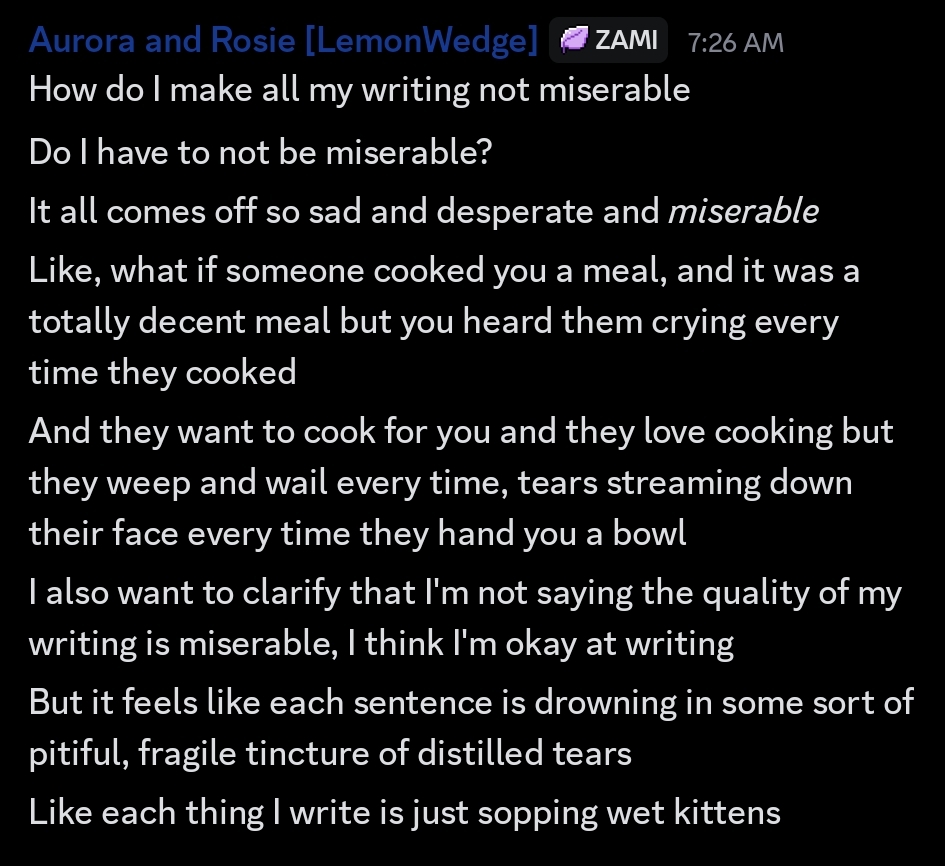Click the line "Like, what if someone cooked you"
The width and height of the screenshot is (945, 866).
[444, 271]
